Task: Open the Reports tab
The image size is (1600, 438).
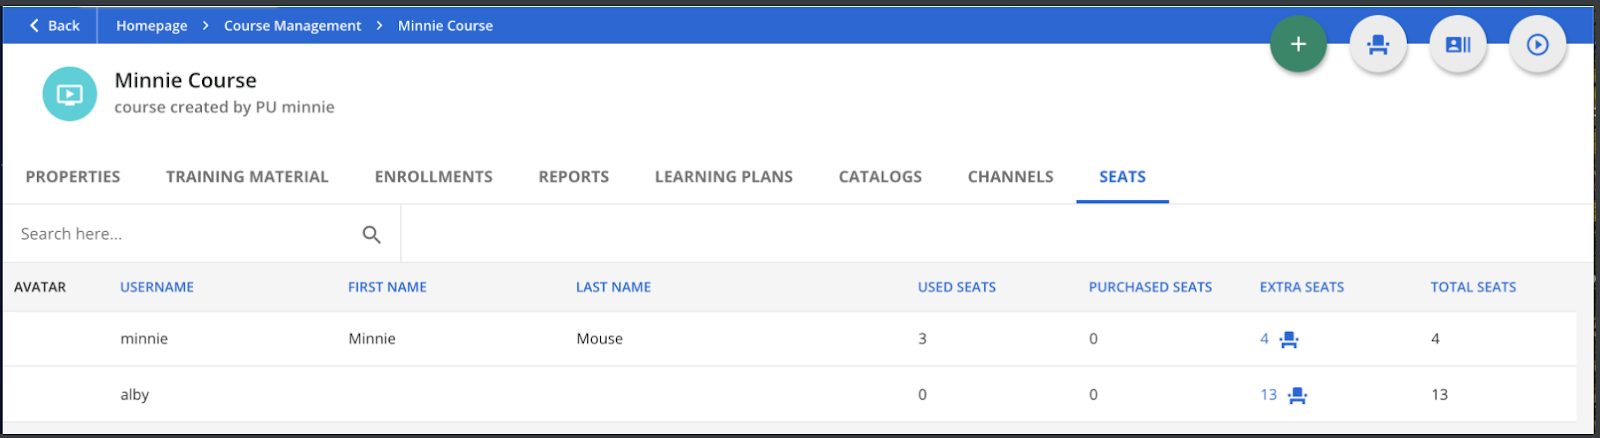Action: pyautogui.click(x=573, y=177)
